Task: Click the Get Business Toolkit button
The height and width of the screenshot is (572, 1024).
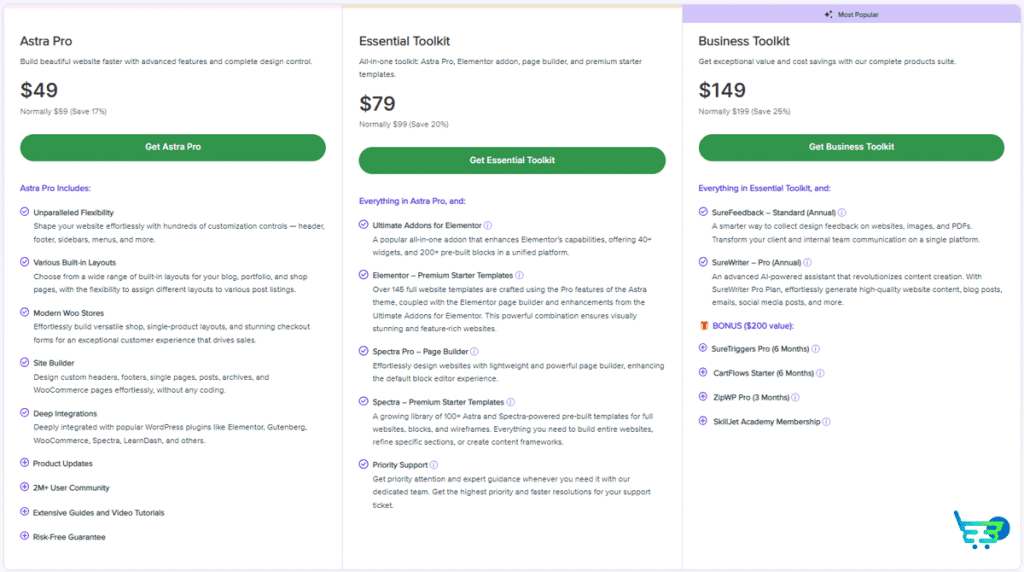Action: point(851,148)
